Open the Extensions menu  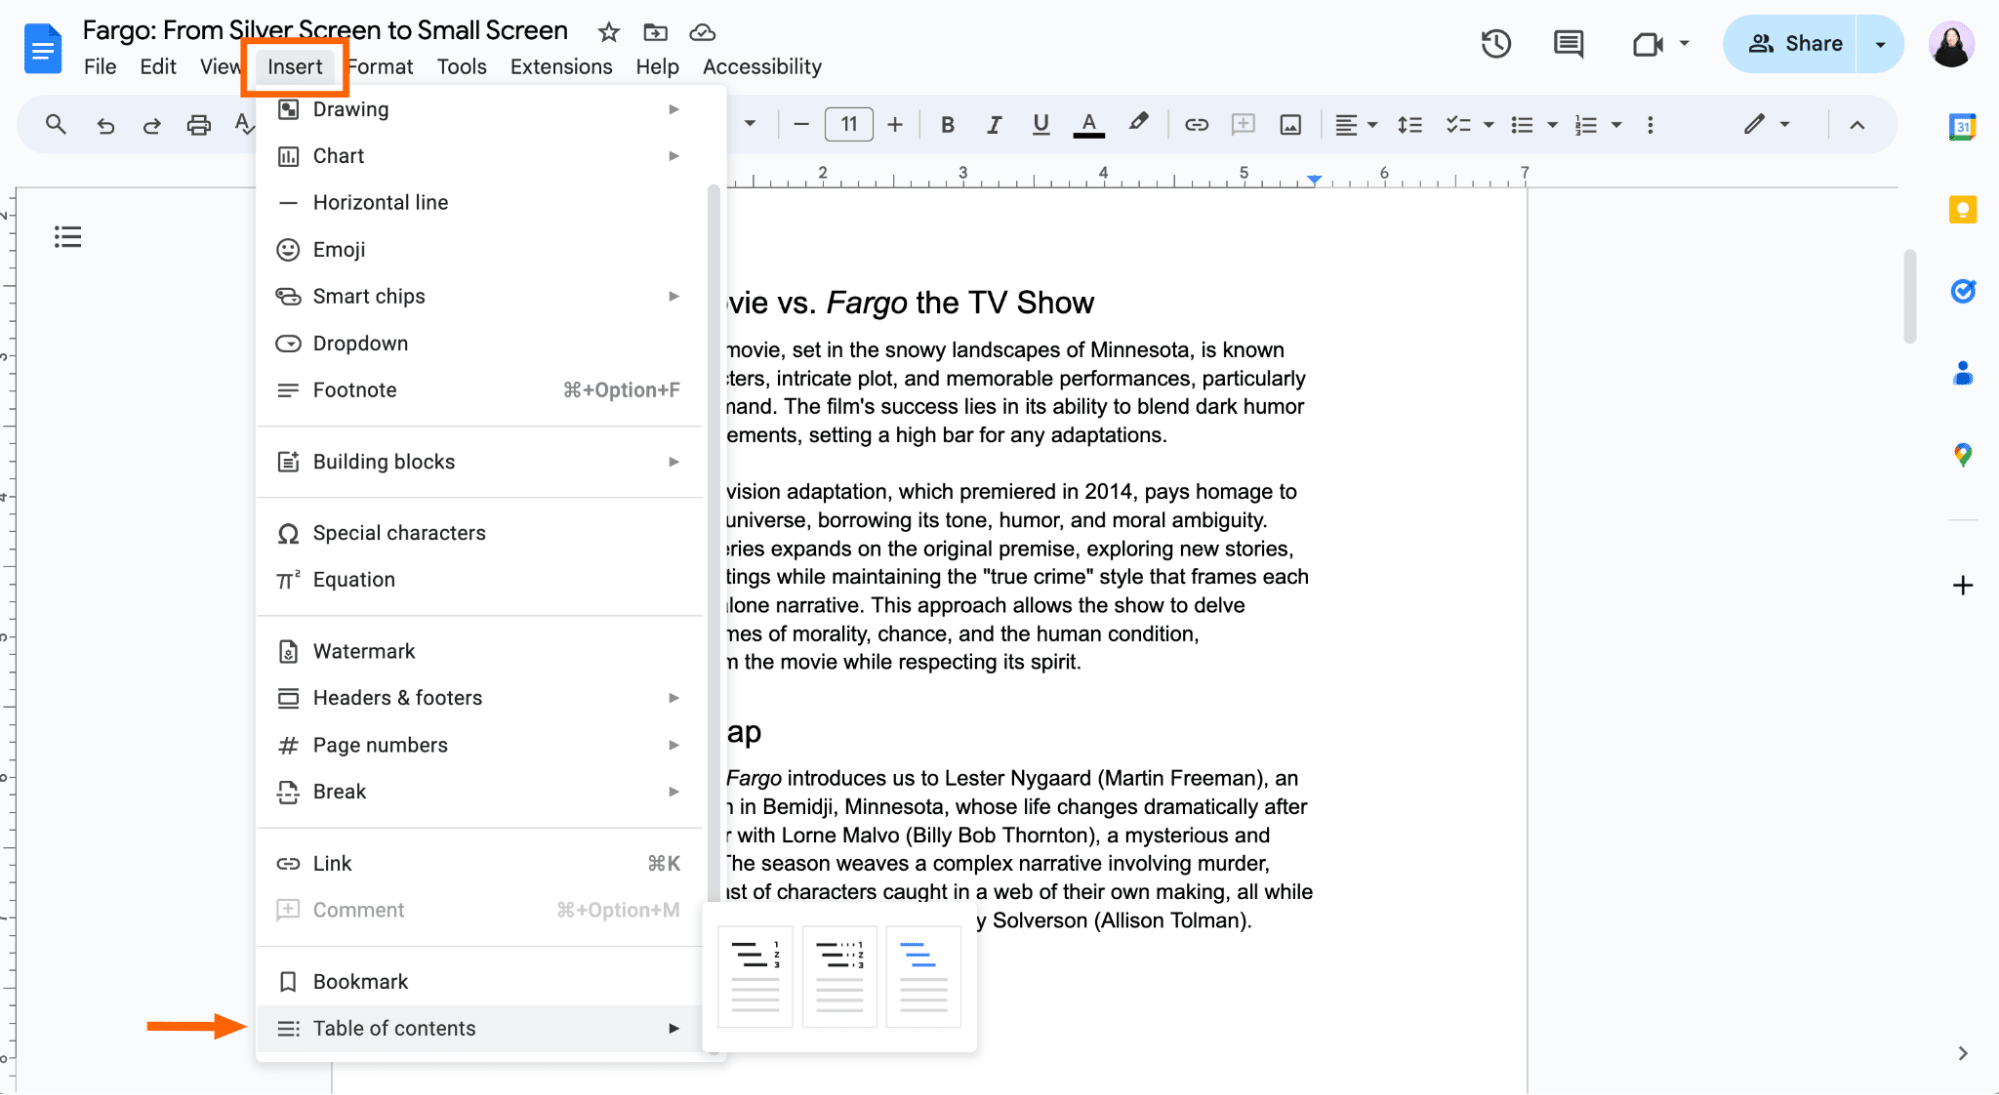click(x=561, y=67)
